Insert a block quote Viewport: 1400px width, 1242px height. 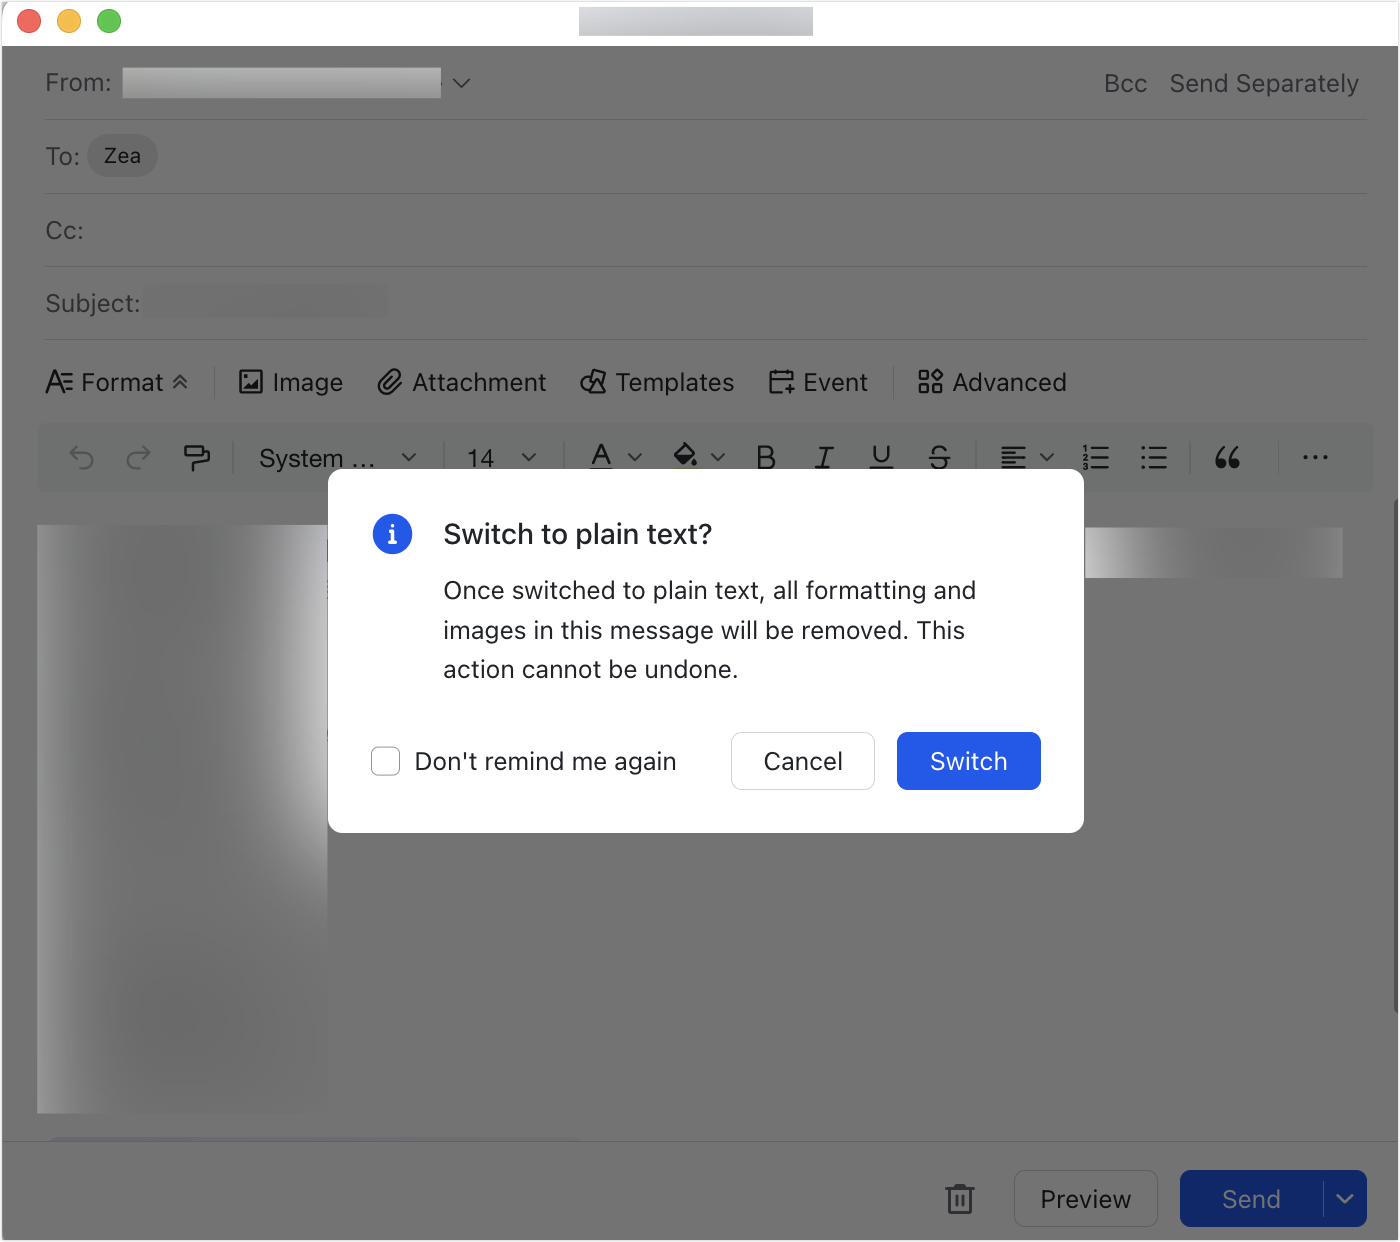1227,457
